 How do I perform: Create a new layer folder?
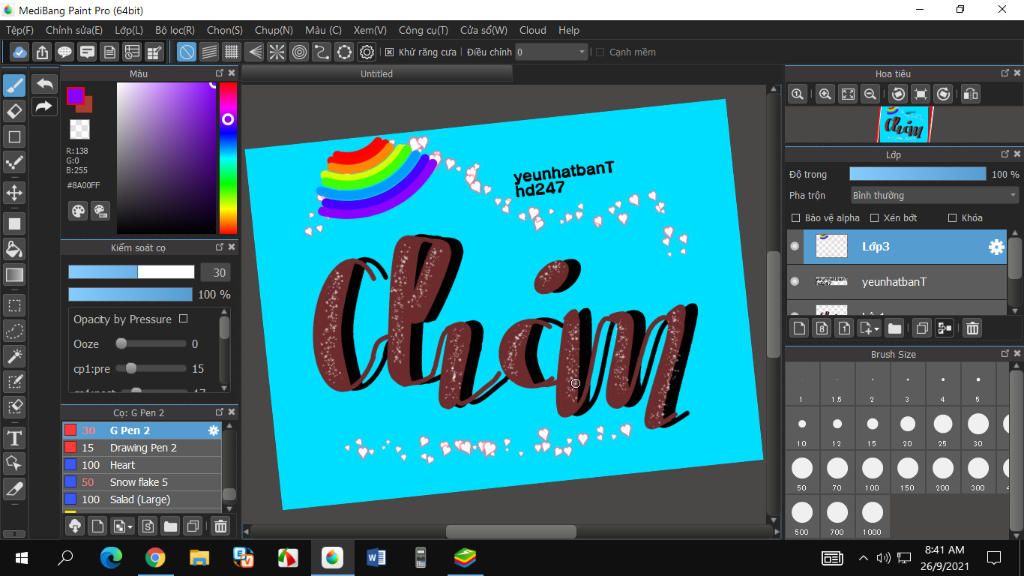(895, 328)
